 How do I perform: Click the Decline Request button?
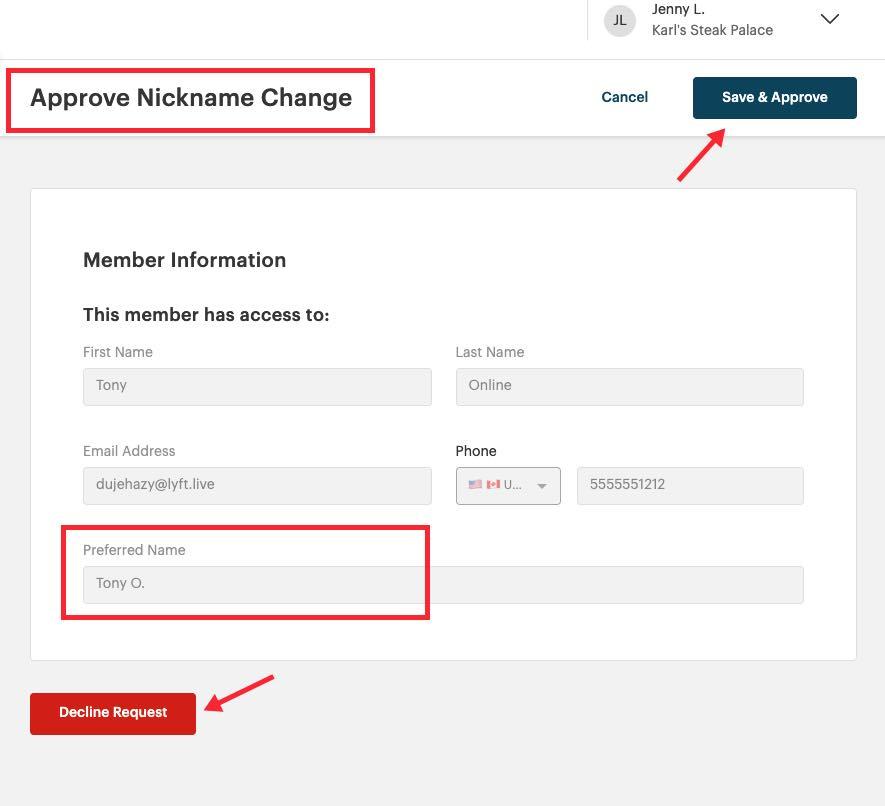point(112,712)
